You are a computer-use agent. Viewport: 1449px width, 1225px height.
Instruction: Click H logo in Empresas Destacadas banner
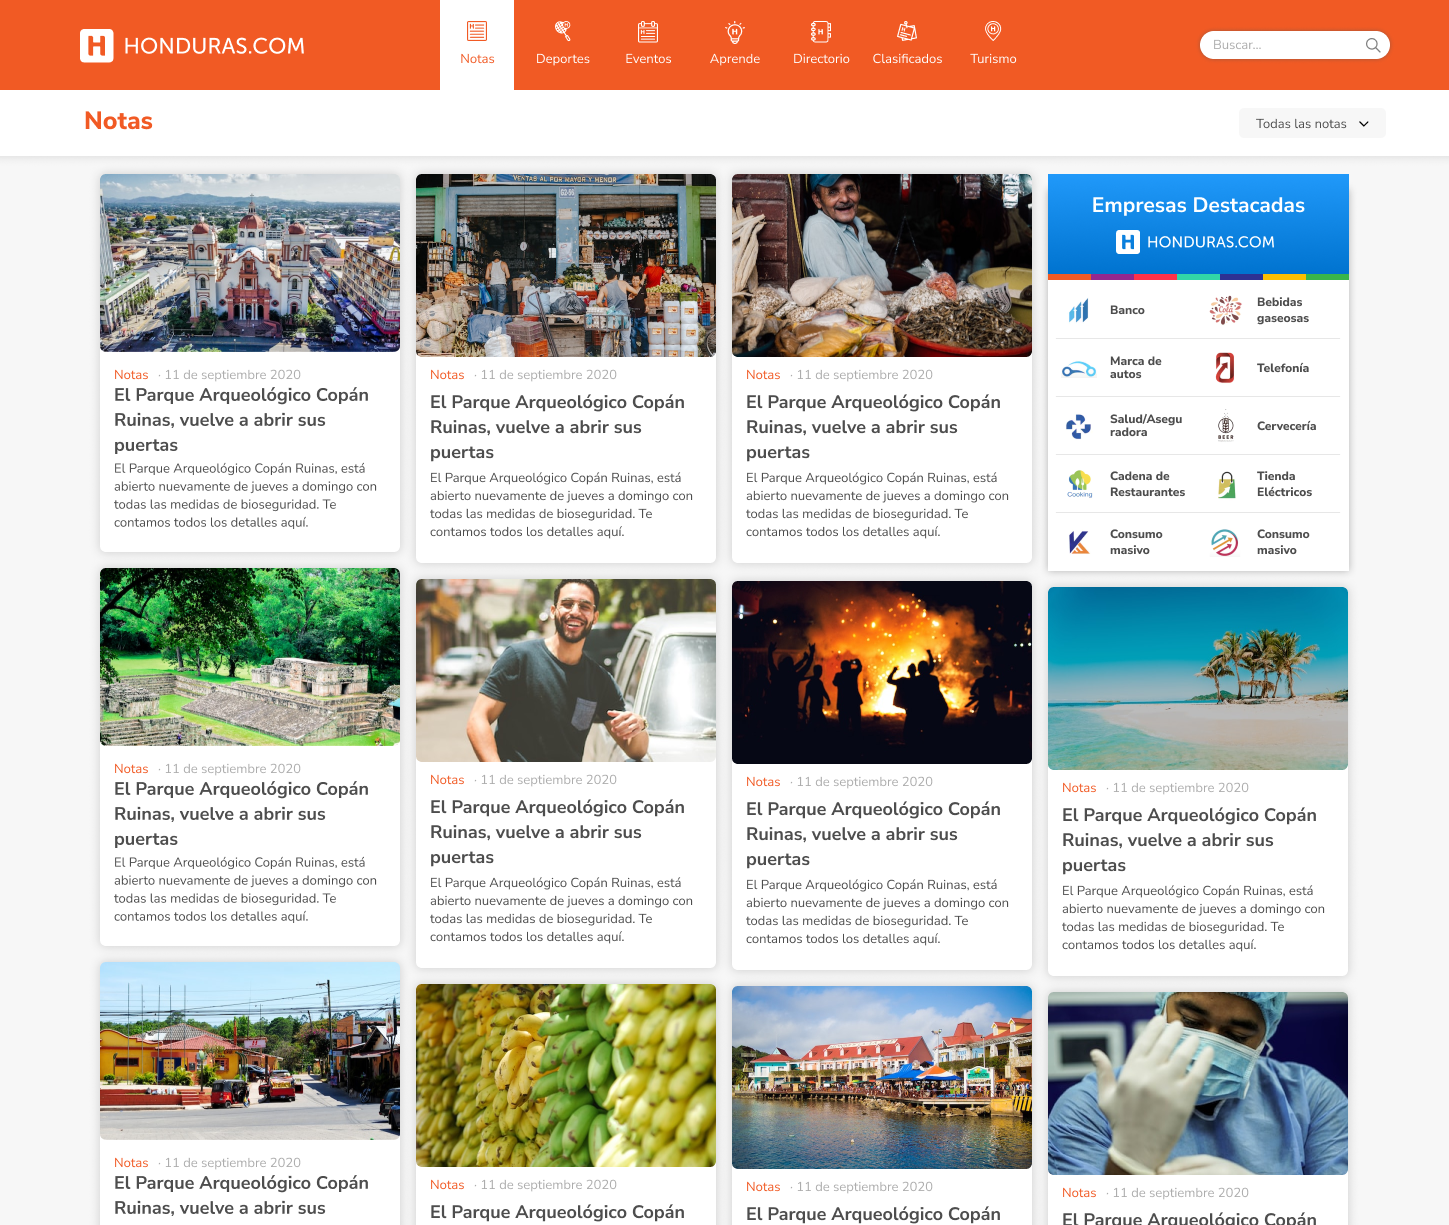pyautogui.click(x=1128, y=242)
